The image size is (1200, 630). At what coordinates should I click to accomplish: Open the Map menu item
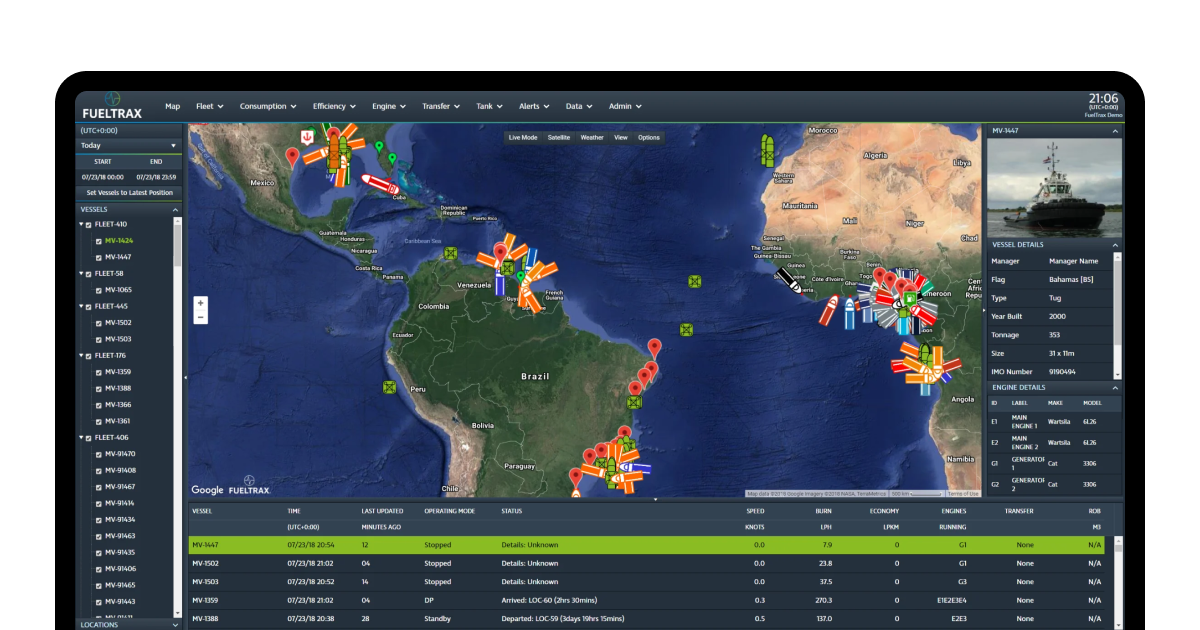173,106
